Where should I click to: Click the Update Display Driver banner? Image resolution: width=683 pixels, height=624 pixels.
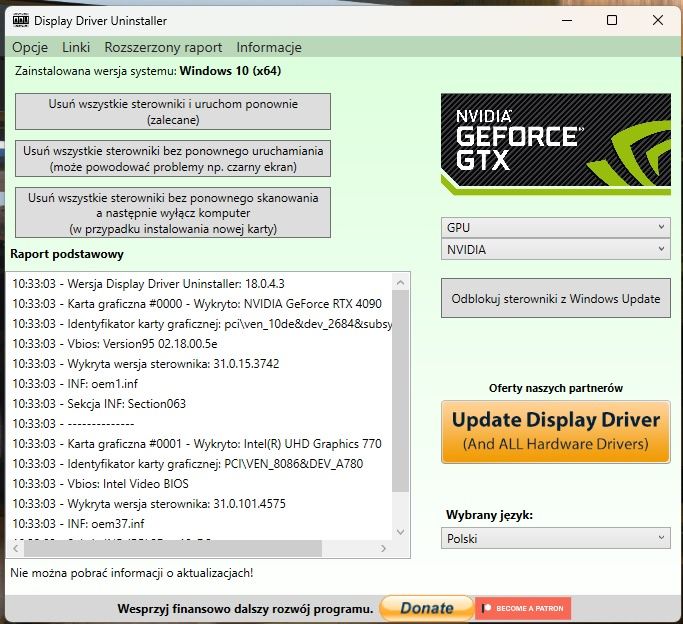pos(555,432)
